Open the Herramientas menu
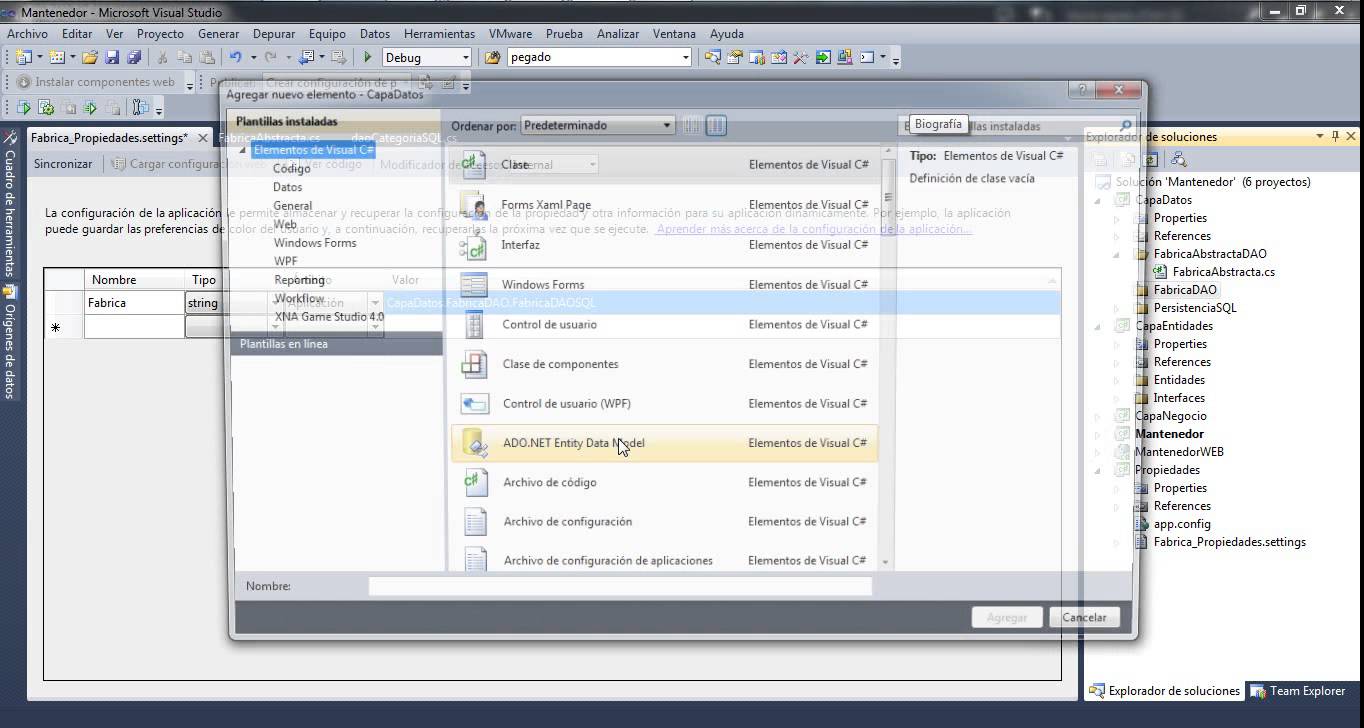 (x=440, y=34)
